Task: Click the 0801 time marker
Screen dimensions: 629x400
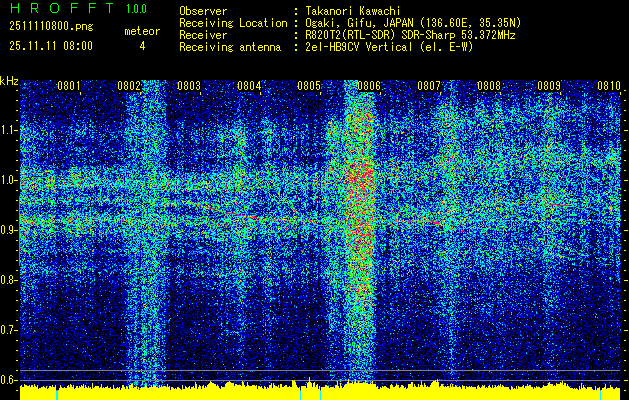Action: [x=68, y=85]
